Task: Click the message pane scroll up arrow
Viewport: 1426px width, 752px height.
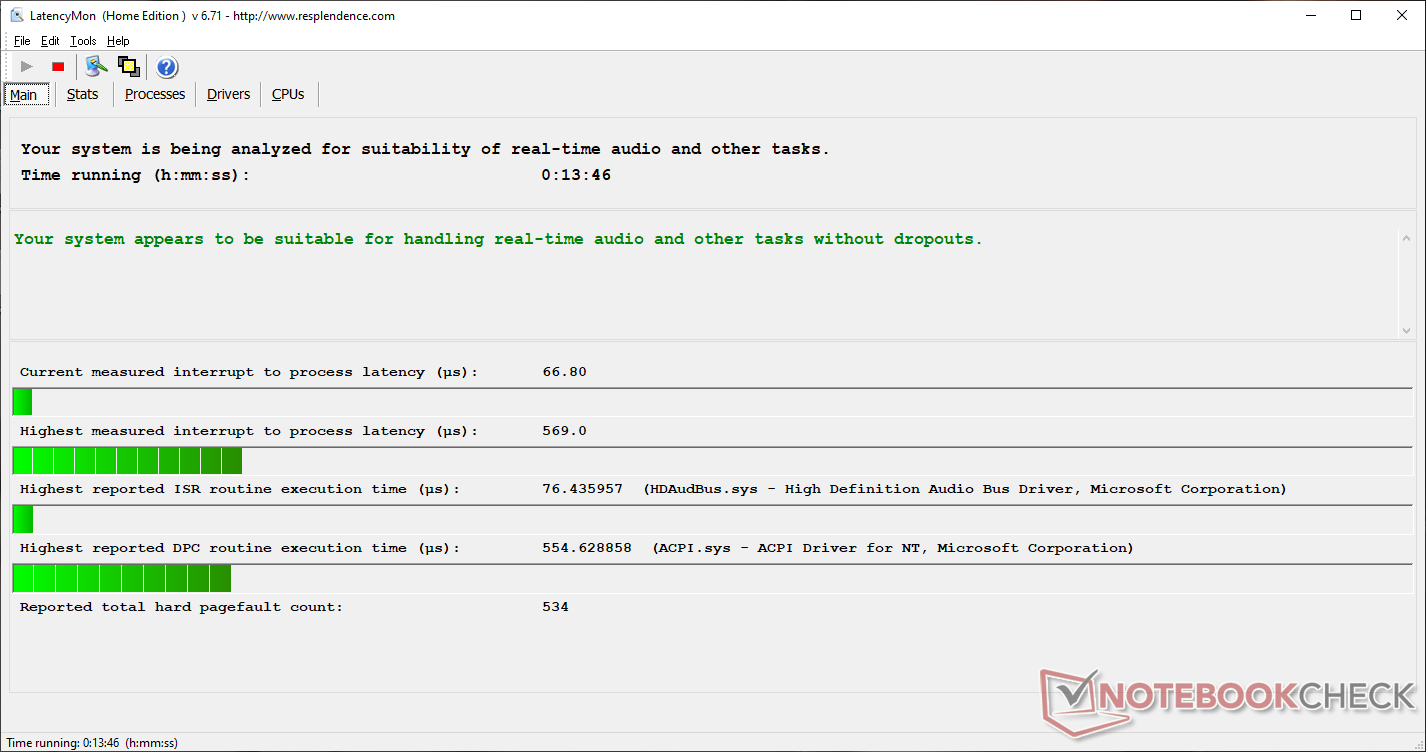Action: (x=1406, y=238)
